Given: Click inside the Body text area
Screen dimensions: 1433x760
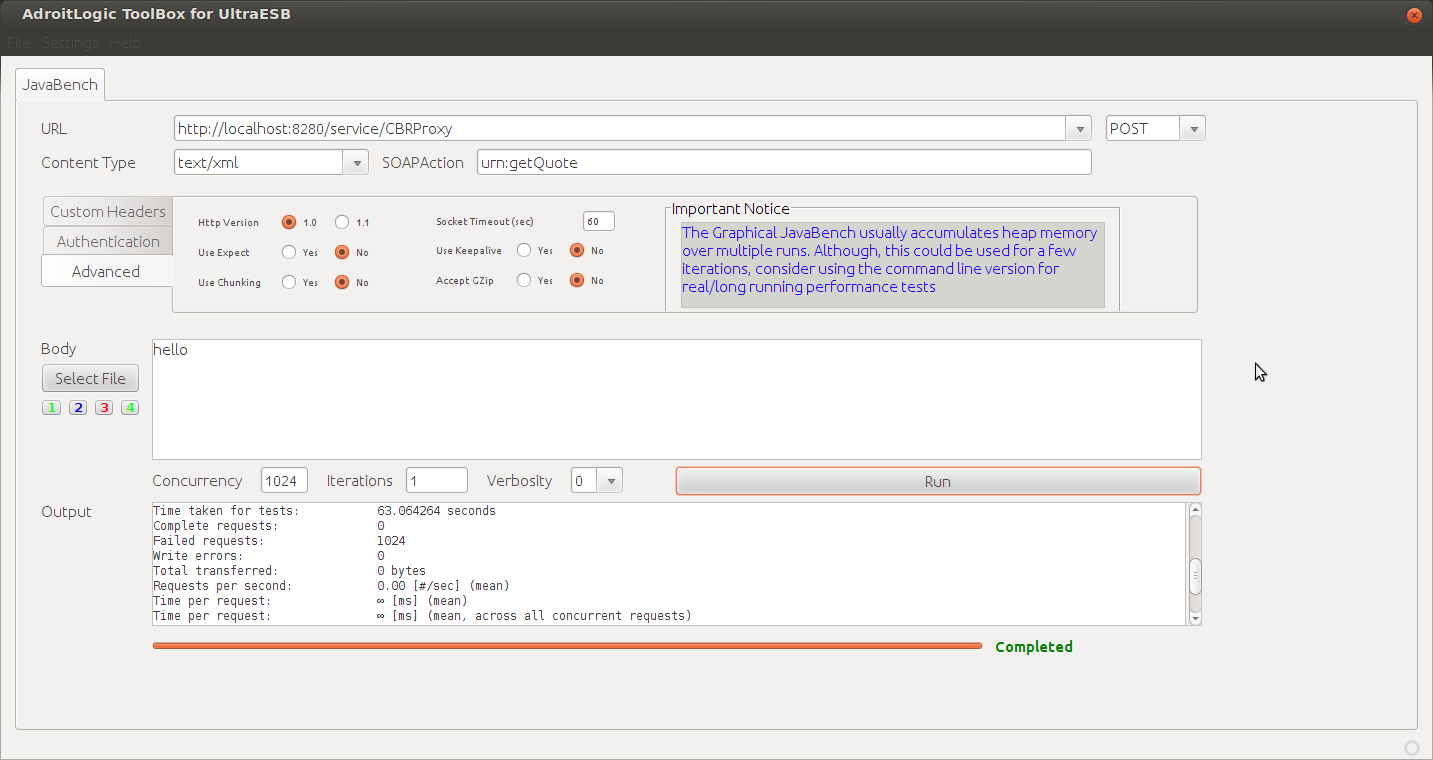Looking at the screenshot, I should point(676,399).
